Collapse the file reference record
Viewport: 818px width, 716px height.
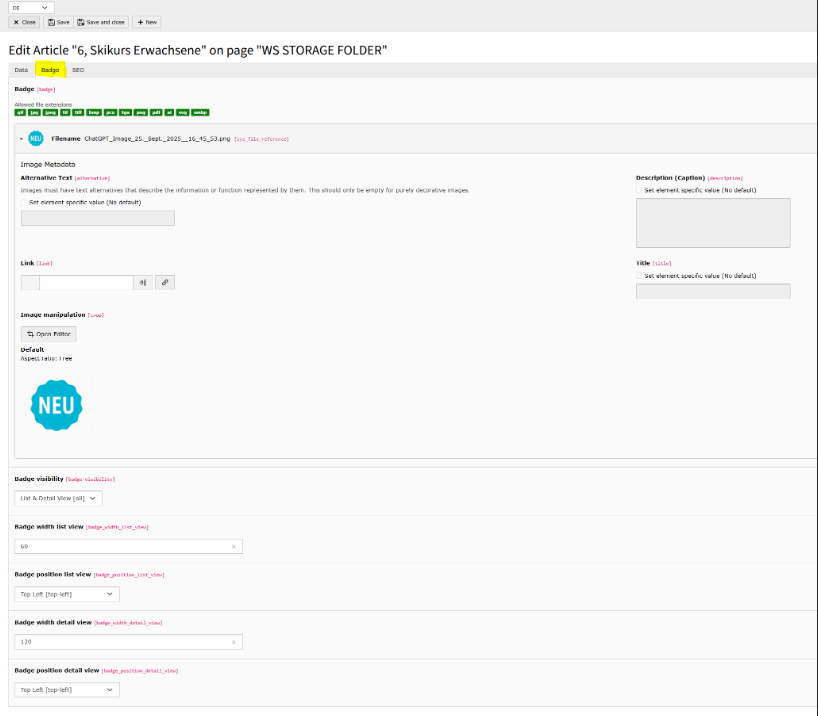pos(21,139)
